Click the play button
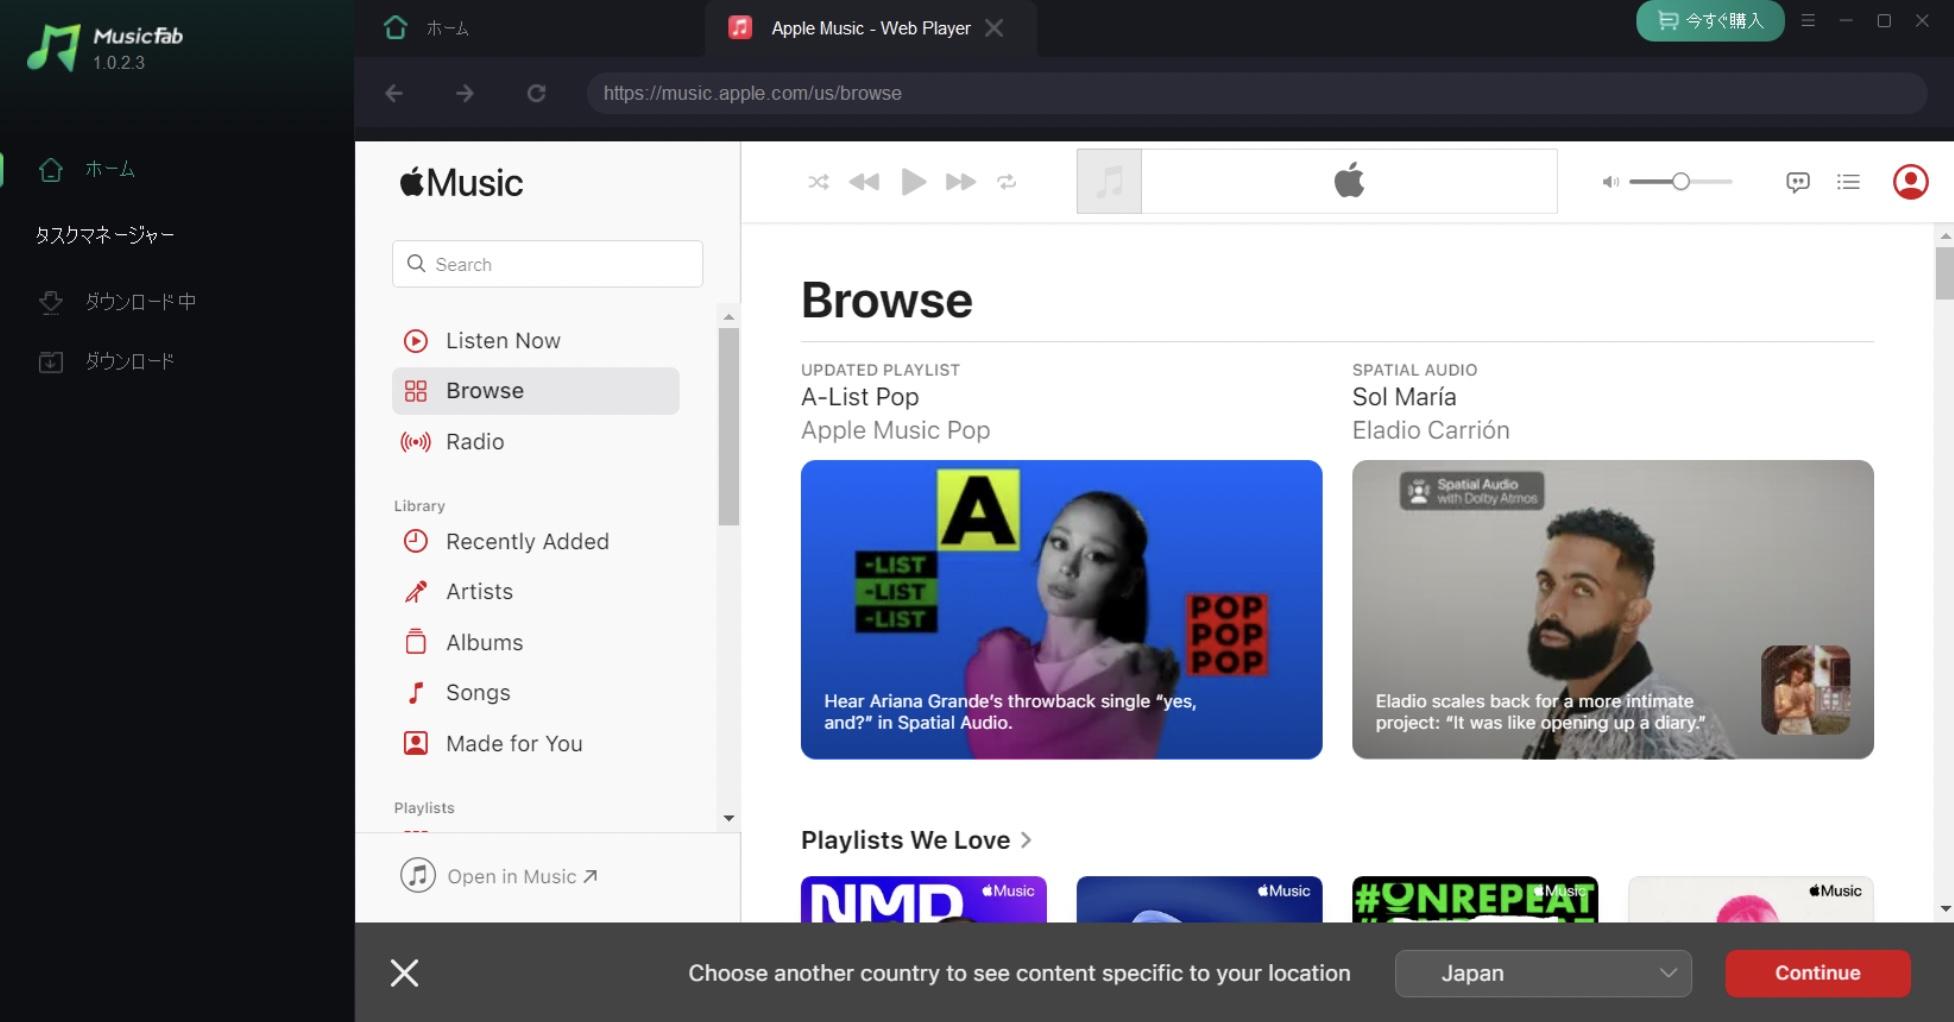The height and width of the screenshot is (1022, 1954). [913, 182]
